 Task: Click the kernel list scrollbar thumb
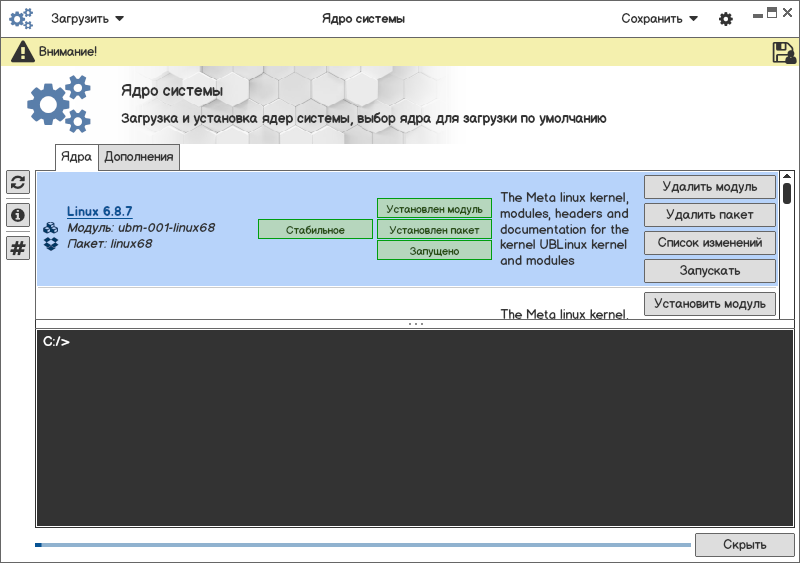(x=787, y=193)
